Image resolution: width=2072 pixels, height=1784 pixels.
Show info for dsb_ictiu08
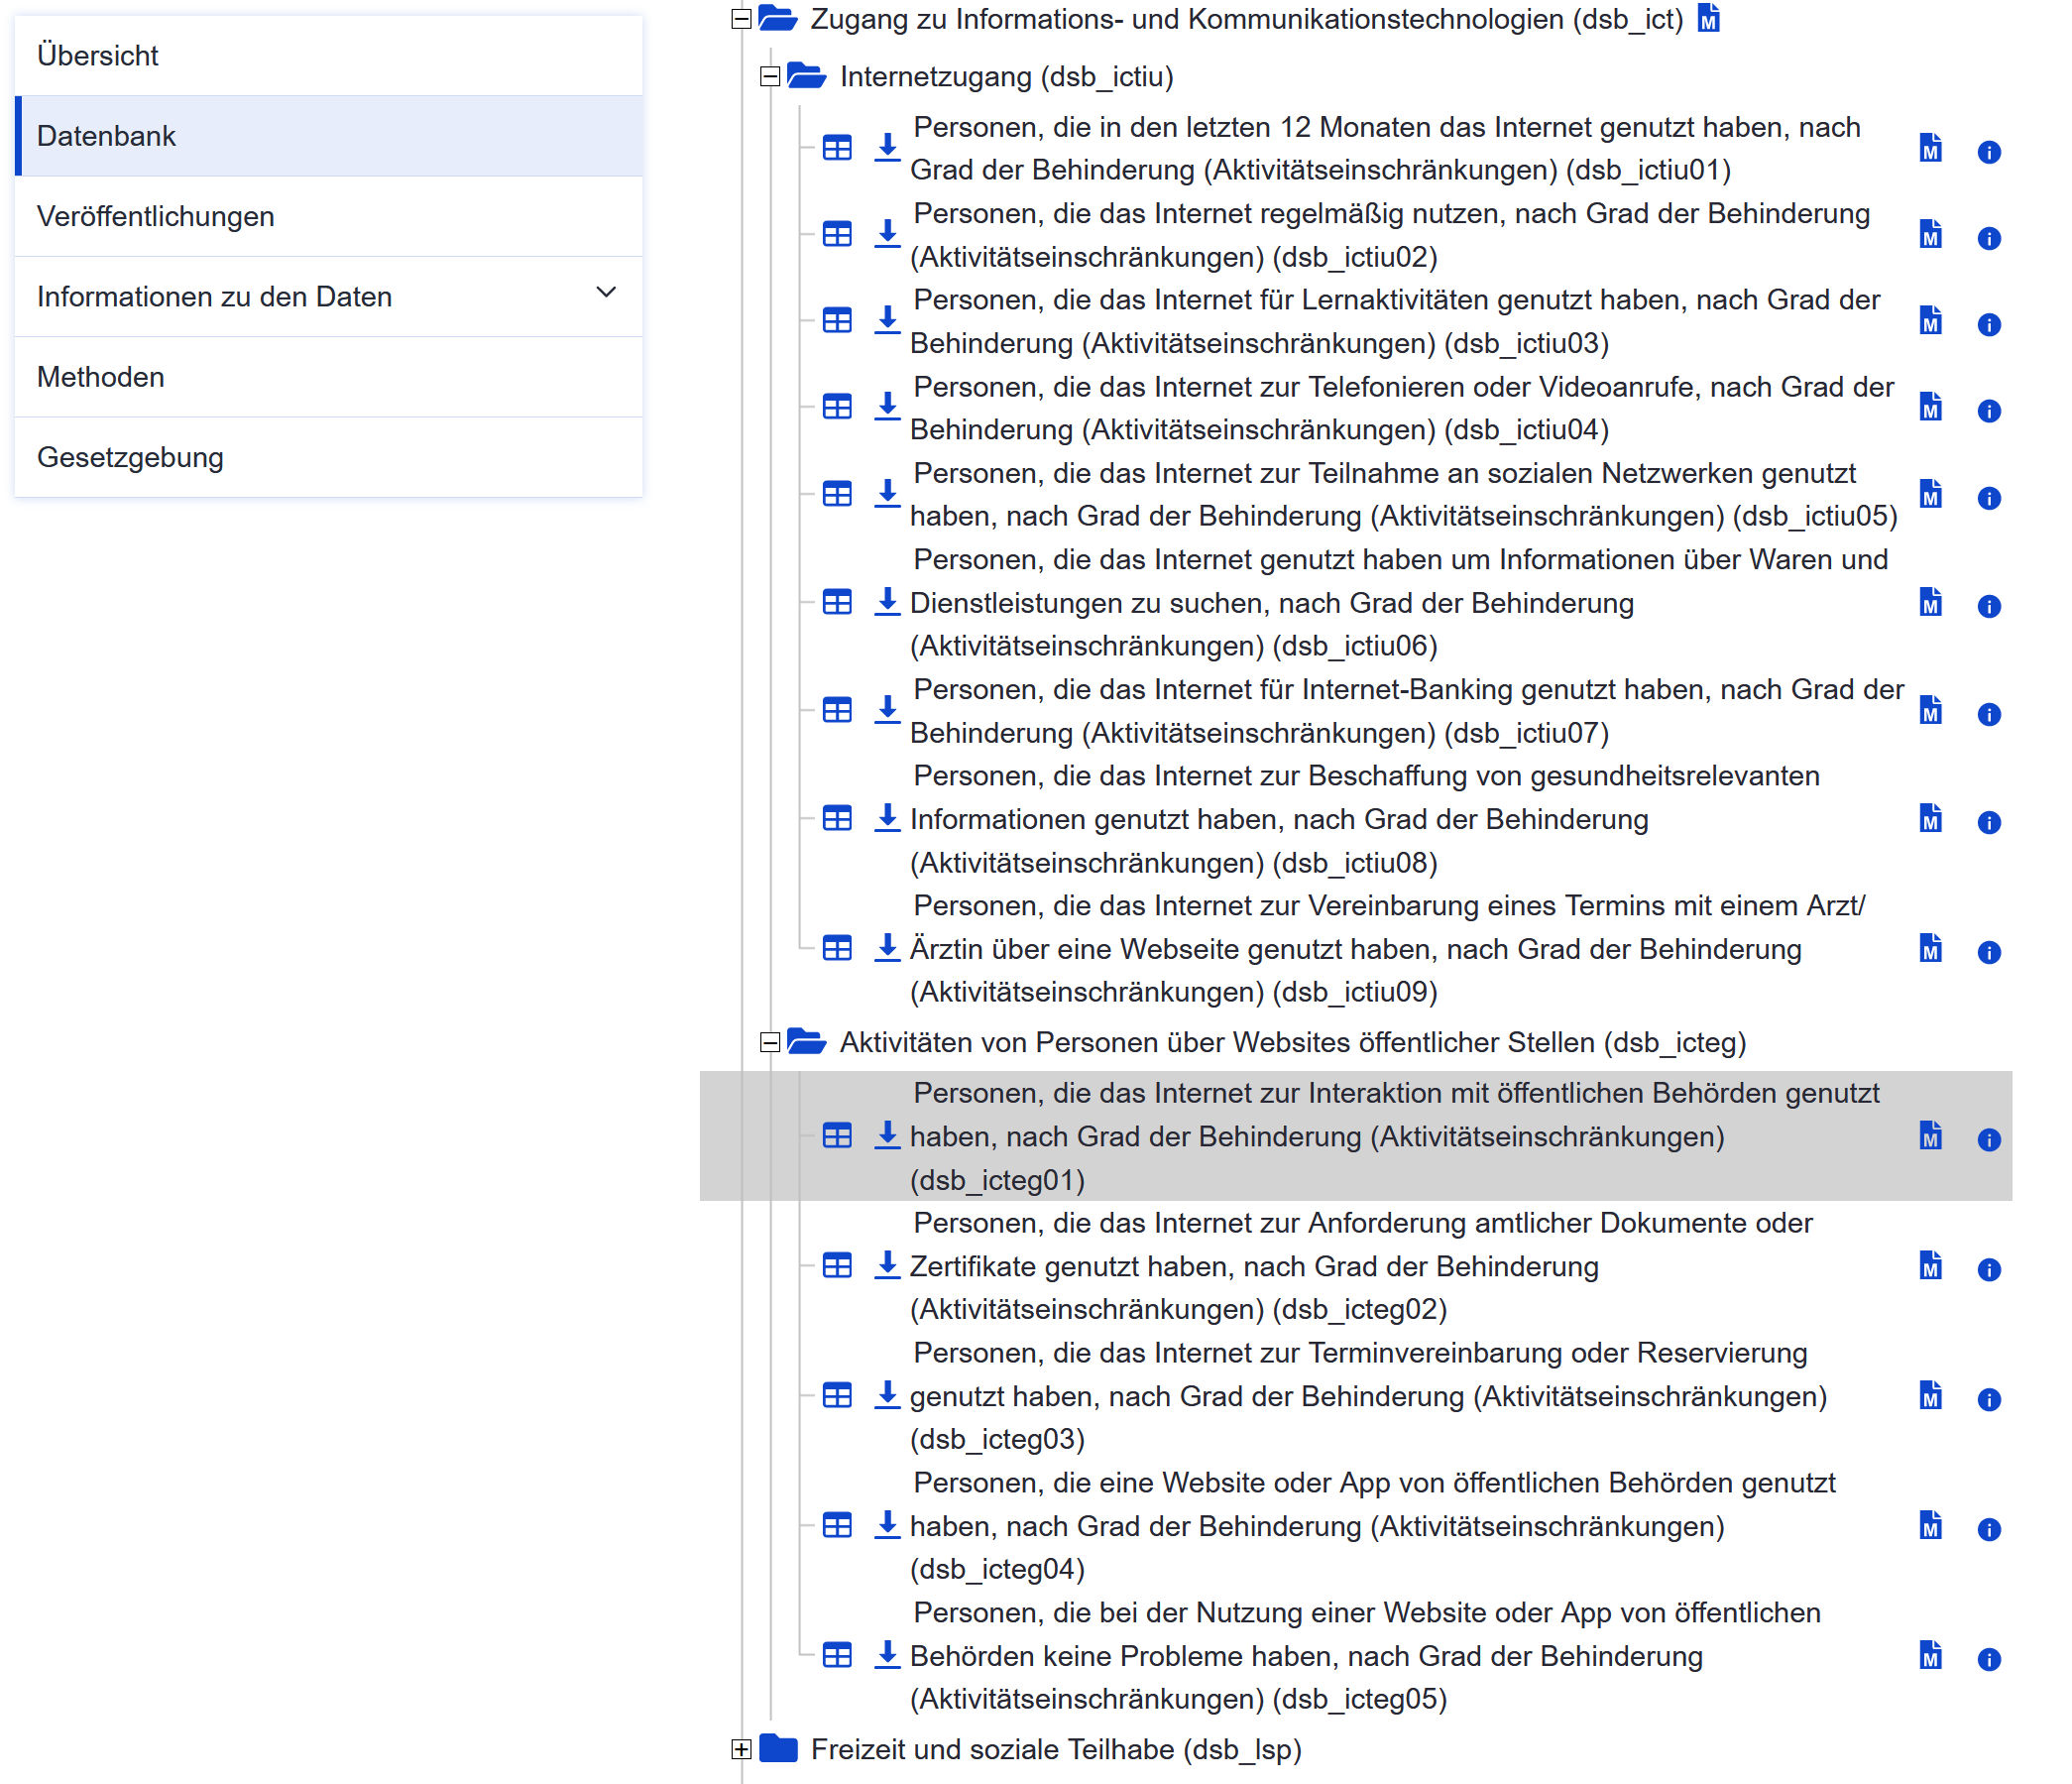(x=1989, y=822)
